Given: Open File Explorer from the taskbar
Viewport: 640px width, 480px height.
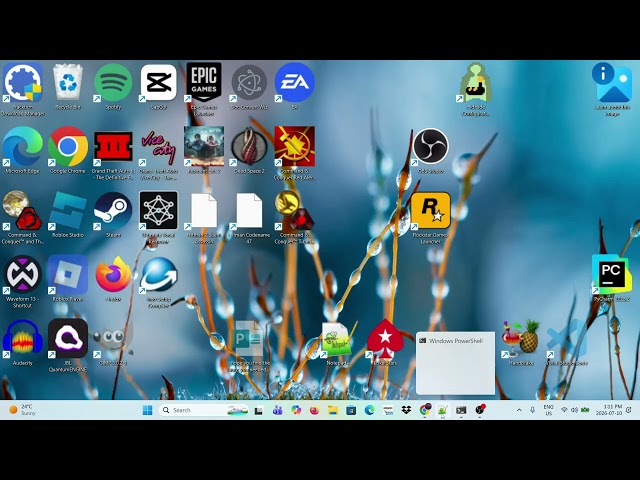Looking at the screenshot, I should click(333, 410).
